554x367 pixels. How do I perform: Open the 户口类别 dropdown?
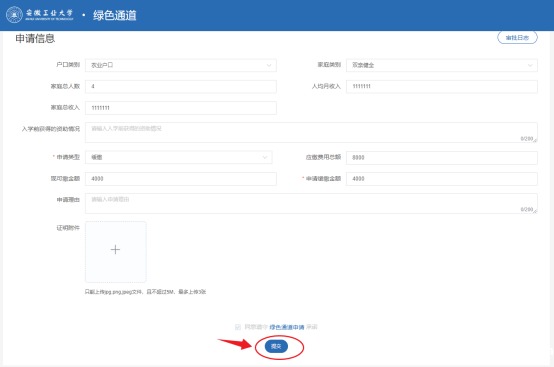point(181,65)
